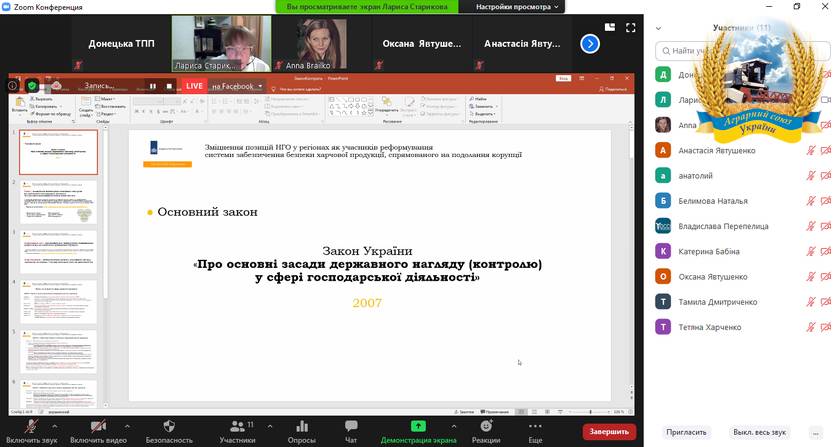Switch gallery view layout icon
The height and width of the screenshot is (447, 840).
(x=610, y=27)
